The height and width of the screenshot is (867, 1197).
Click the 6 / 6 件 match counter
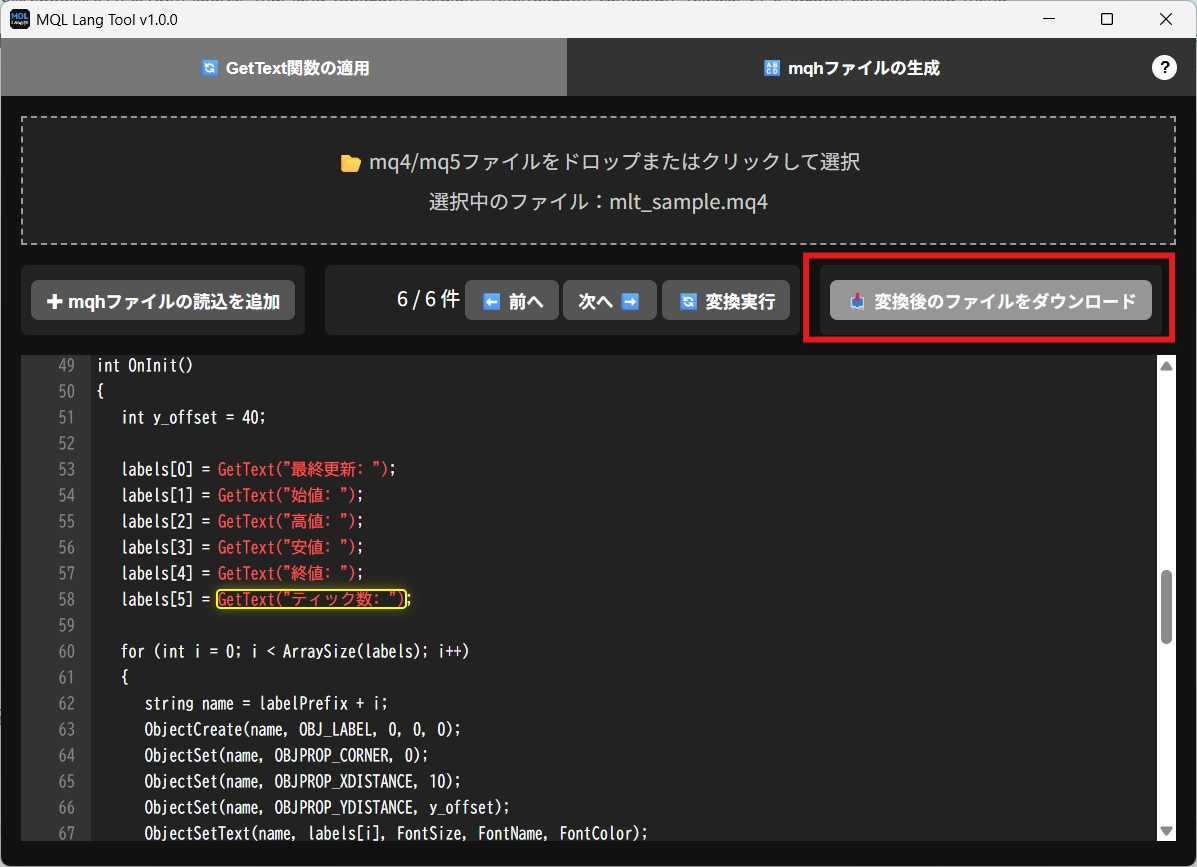click(x=427, y=299)
